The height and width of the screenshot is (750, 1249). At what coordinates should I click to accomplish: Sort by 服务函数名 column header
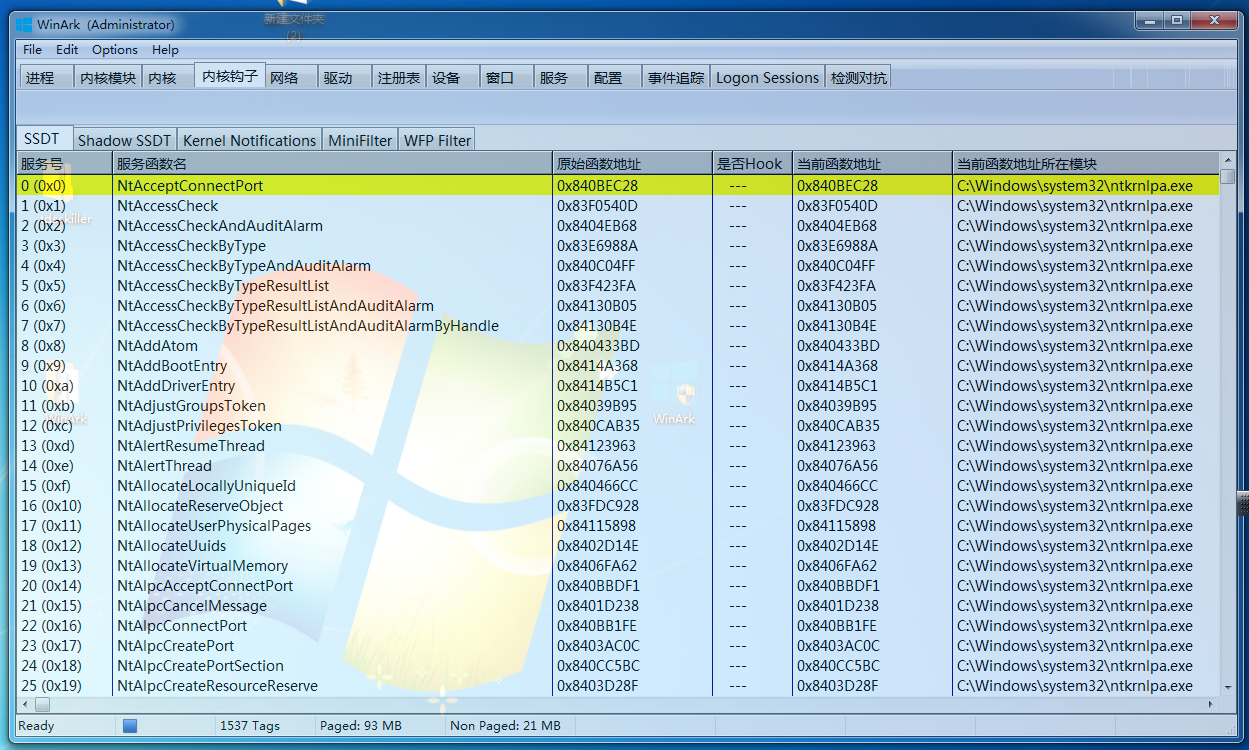(332, 163)
